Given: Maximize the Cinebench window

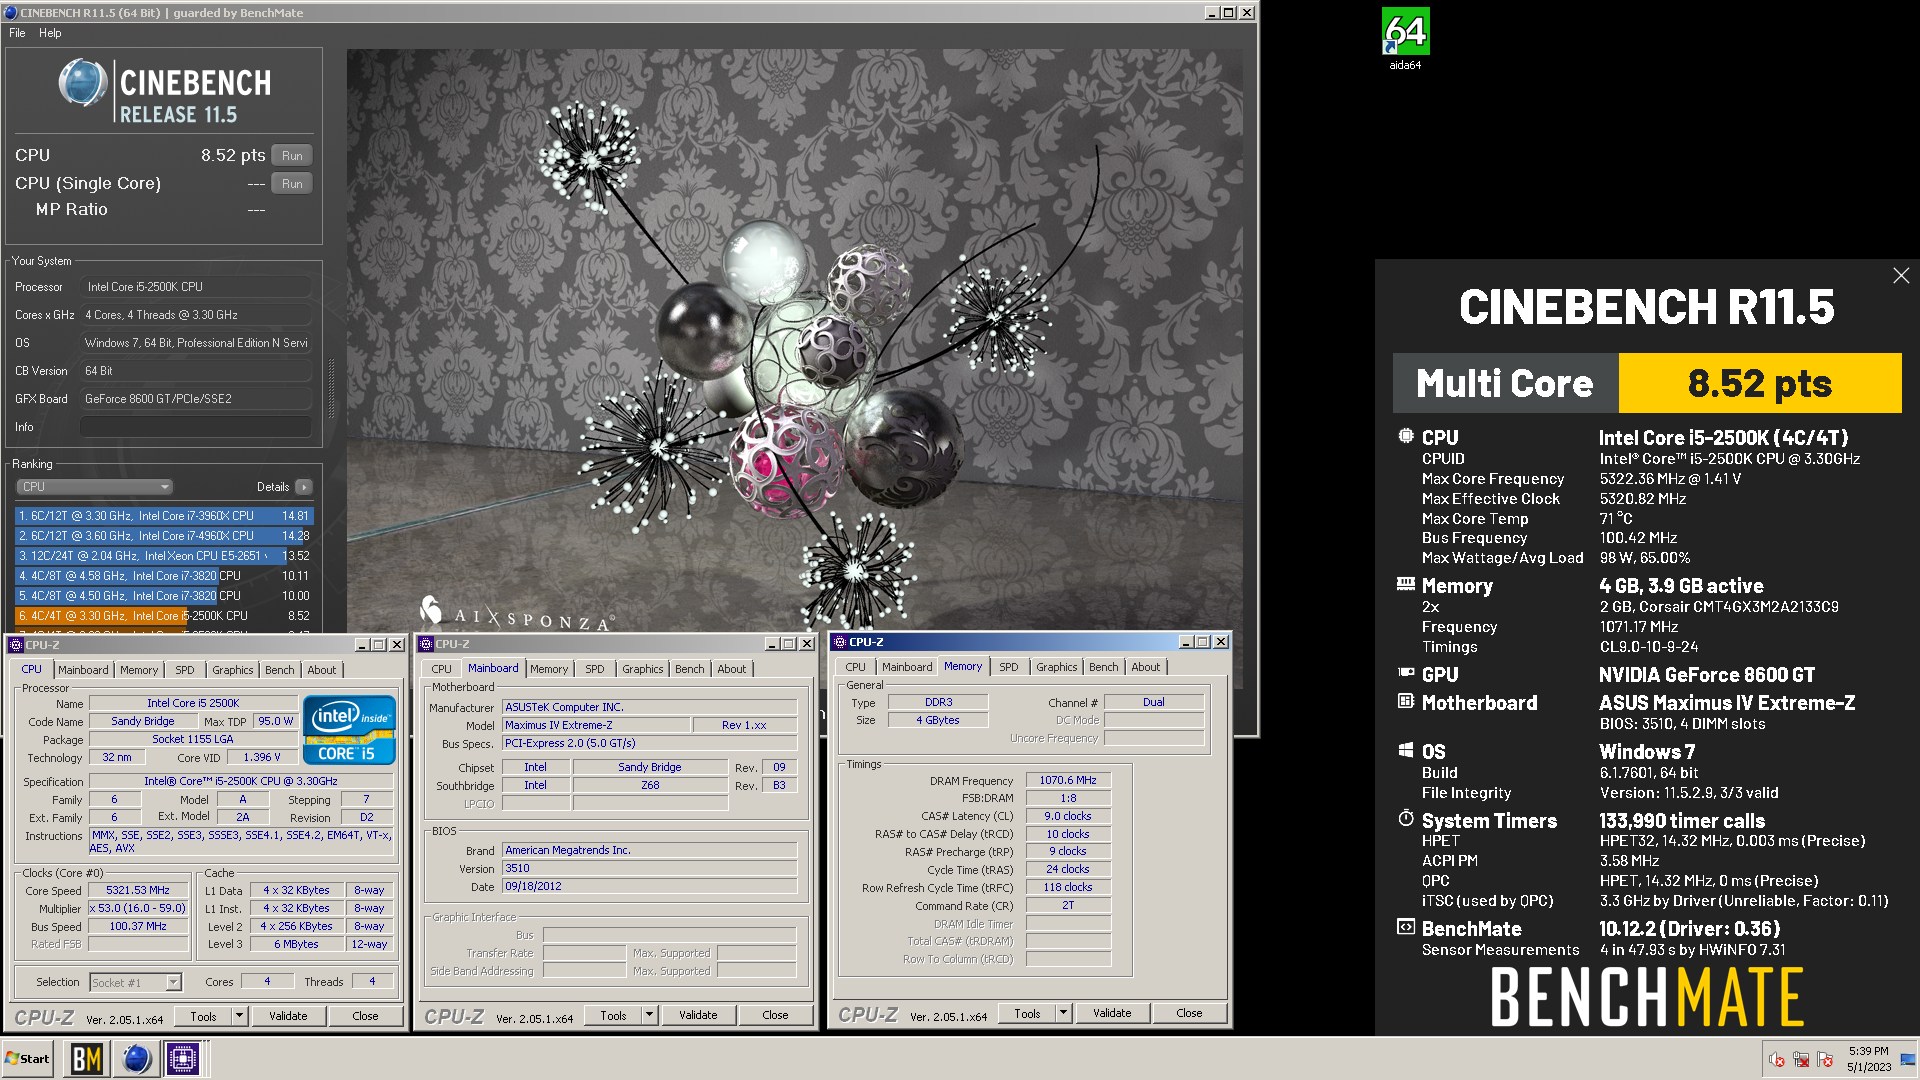Looking at the screenshot, I should tap(1229, 13).
